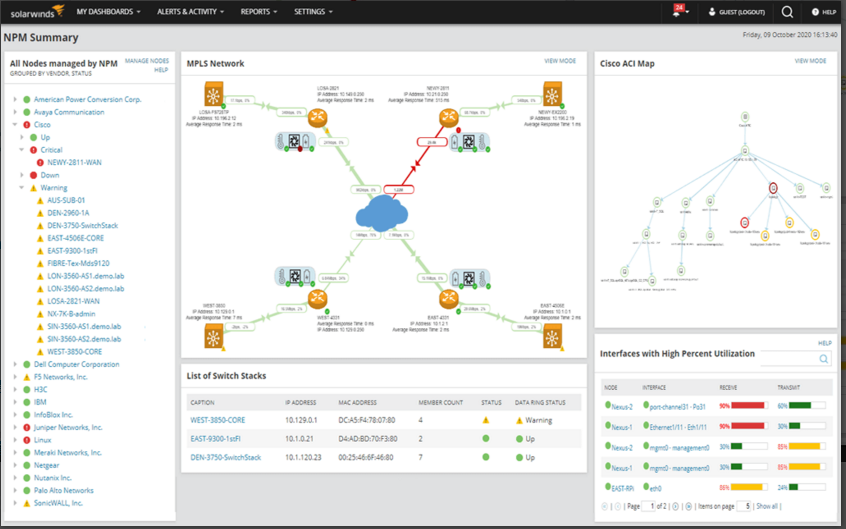Collapse the Cisco vendor group
The height and width of the screenshot is (529, 846).
[x=15, y=125]
